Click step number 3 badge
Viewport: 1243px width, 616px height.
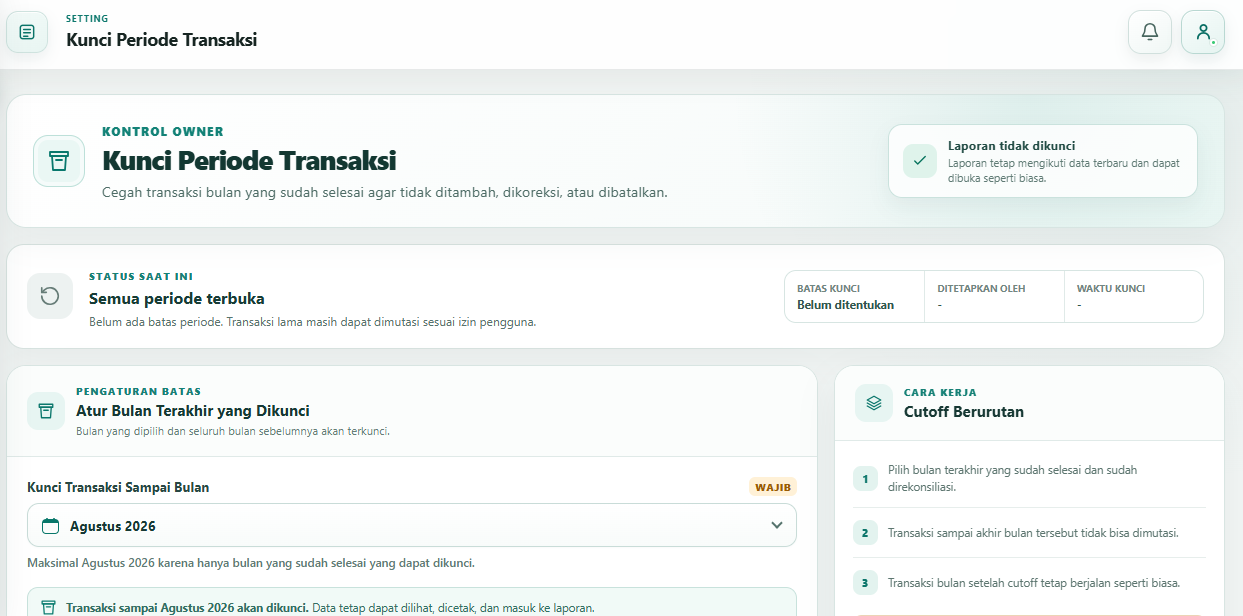click(865, 583)
